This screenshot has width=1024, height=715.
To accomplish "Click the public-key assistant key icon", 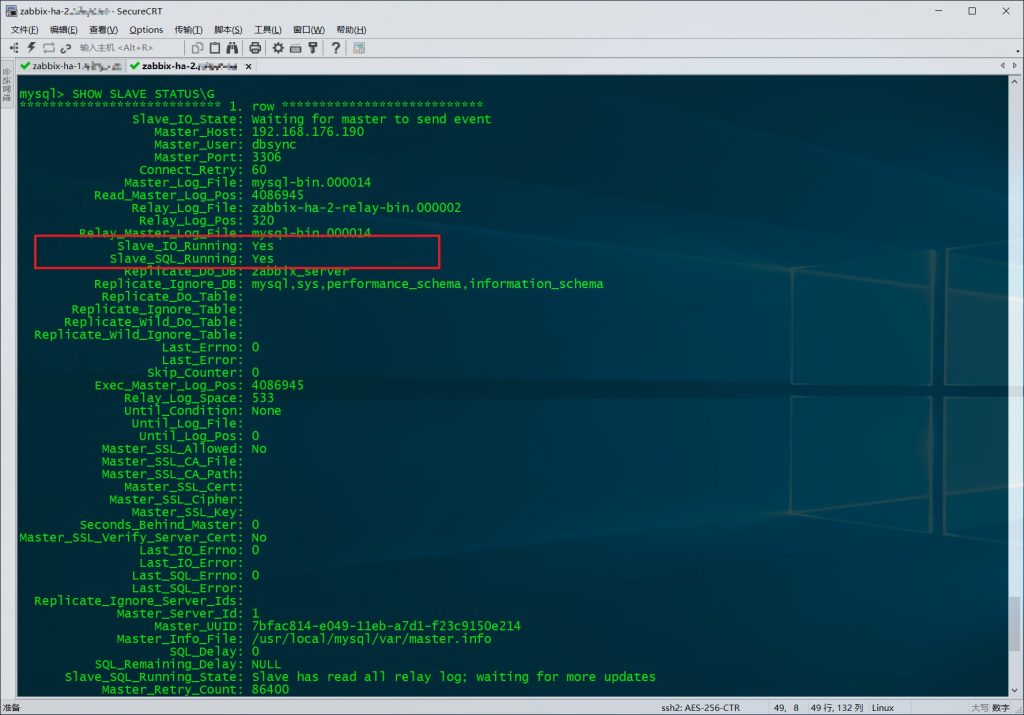I will (x=313, y=48).
